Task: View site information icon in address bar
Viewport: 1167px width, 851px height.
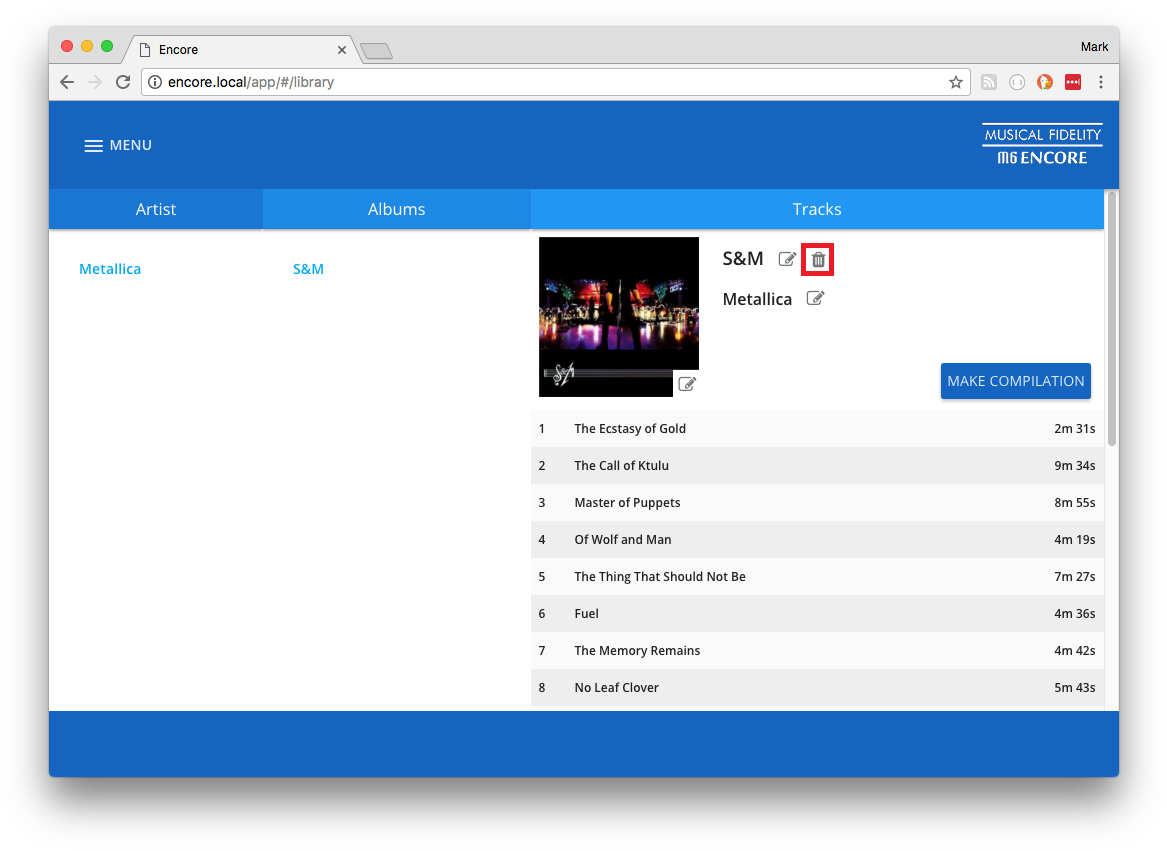Action: 155,82
